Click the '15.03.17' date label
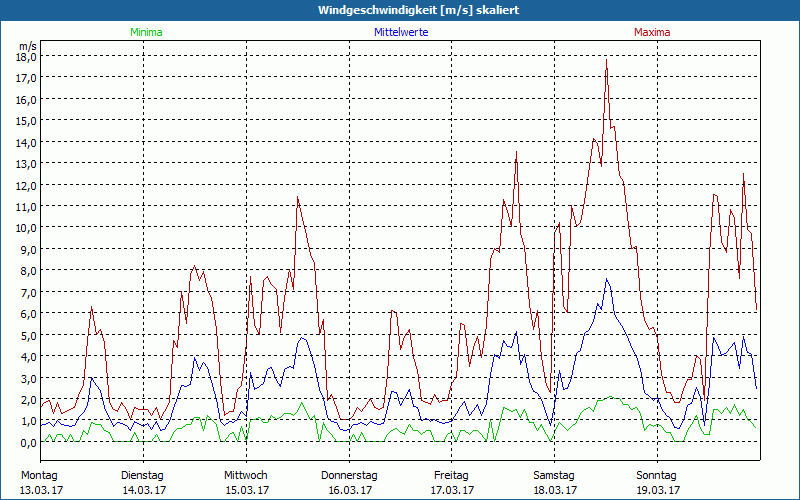This screenshot has height=500, width=800. click(247, 490)
